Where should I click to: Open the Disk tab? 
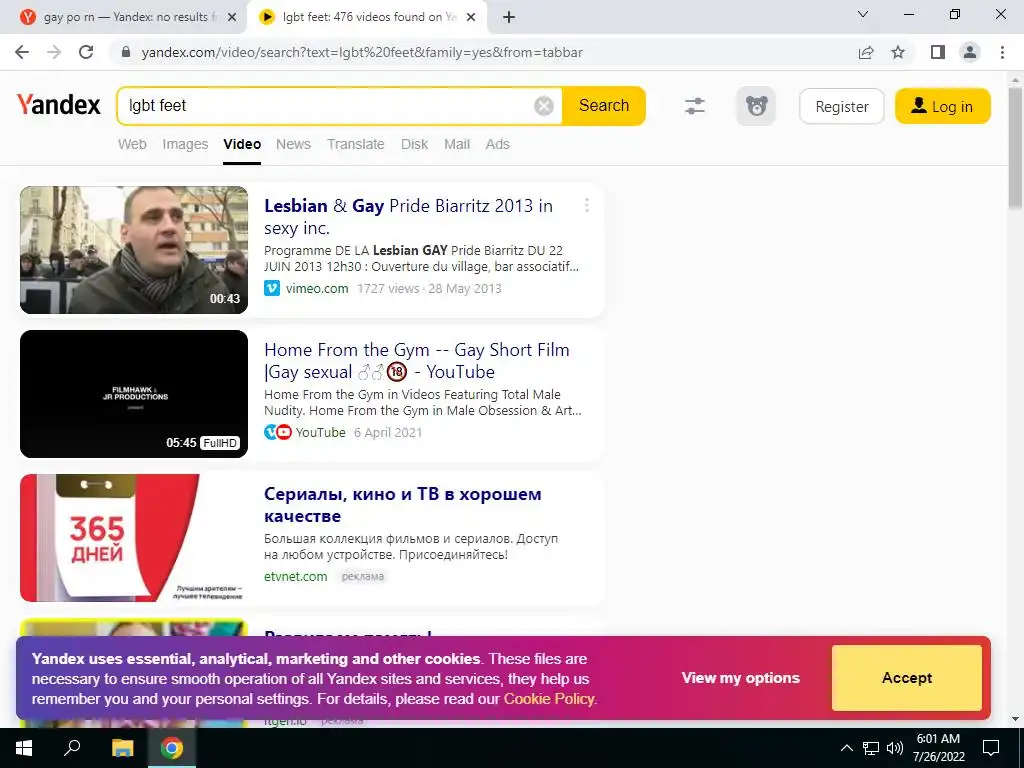(x=415, y=144)
